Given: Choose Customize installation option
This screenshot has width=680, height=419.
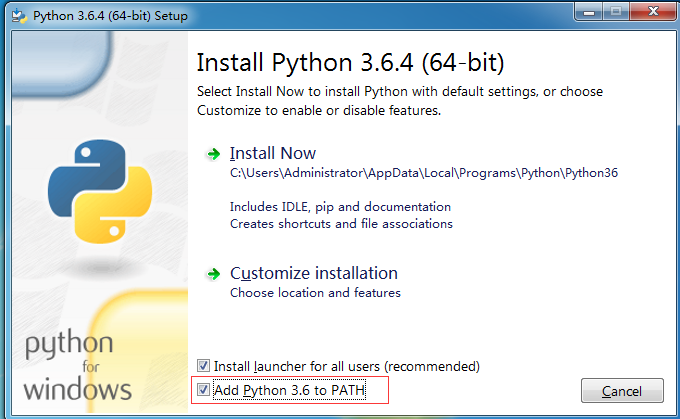Looking at the screenshot, I should pyautogui.click(x=314, y=273).
